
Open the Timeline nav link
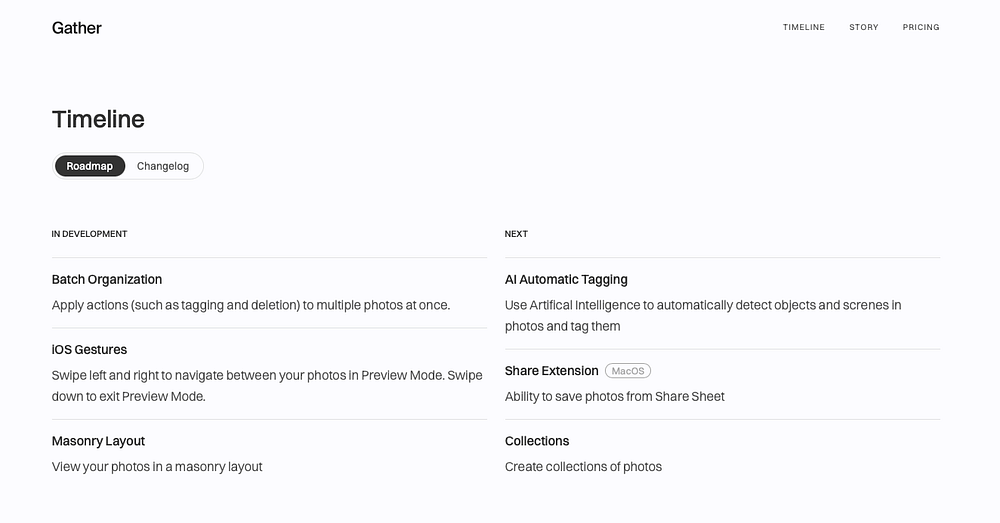coord(803,27)
